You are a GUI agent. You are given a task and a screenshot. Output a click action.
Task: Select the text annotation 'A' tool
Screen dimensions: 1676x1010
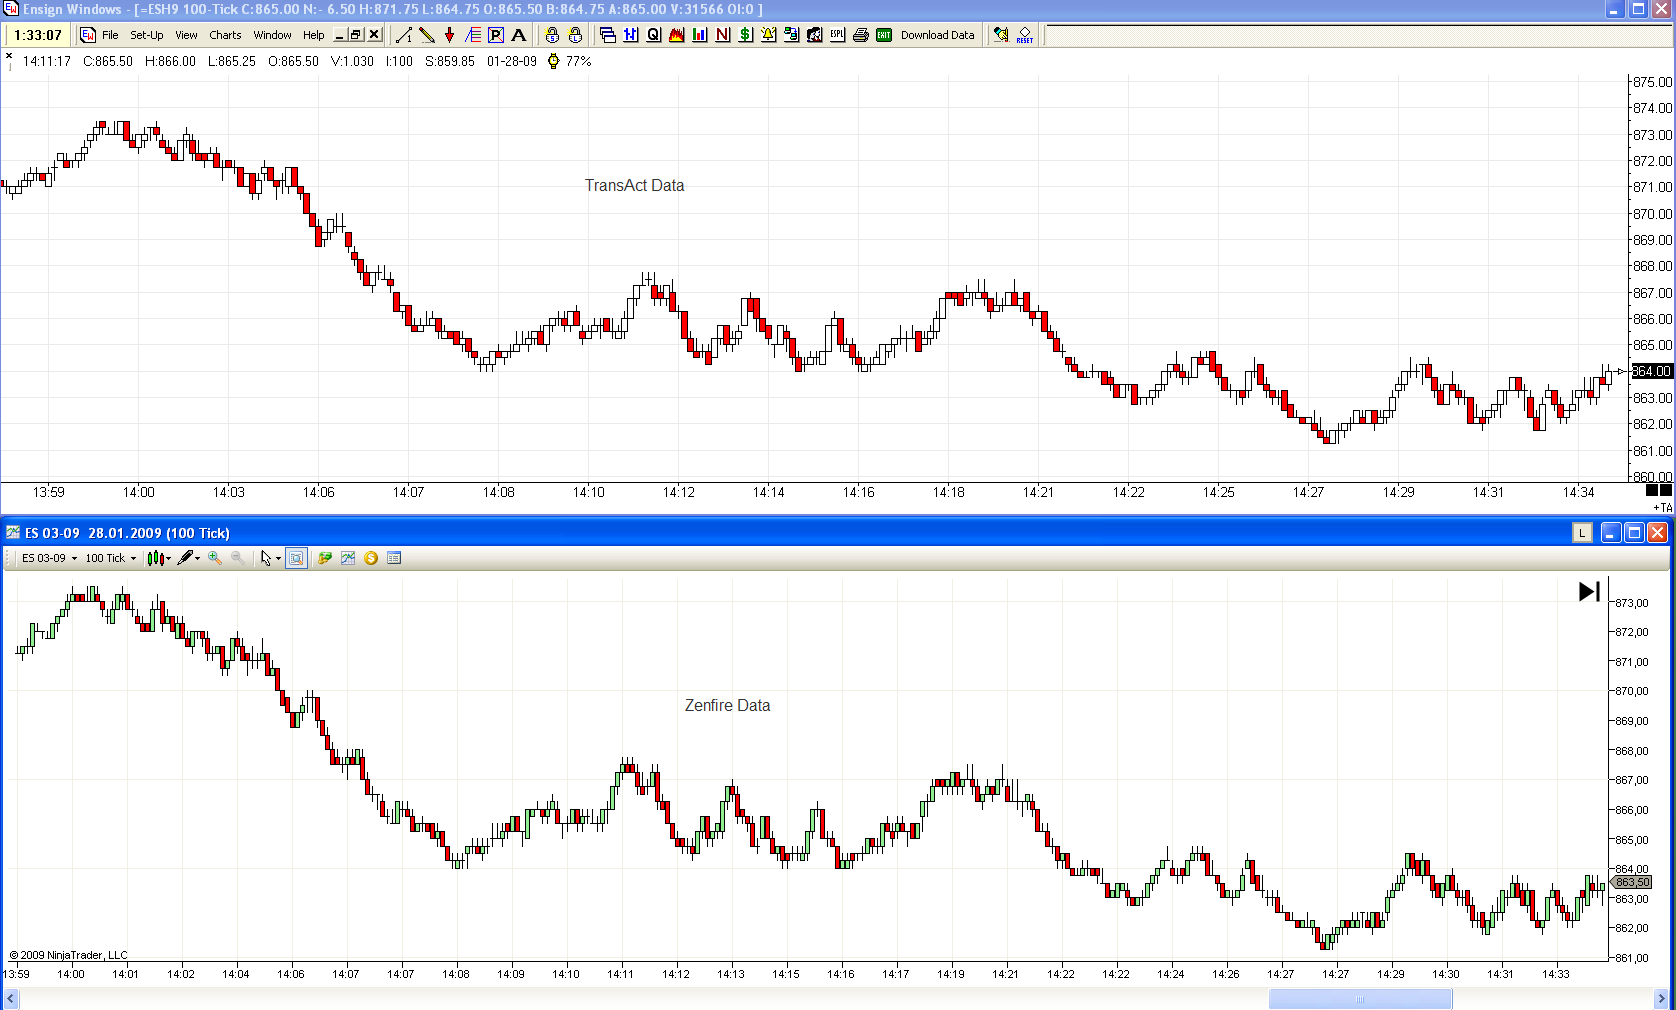point(518,35)
